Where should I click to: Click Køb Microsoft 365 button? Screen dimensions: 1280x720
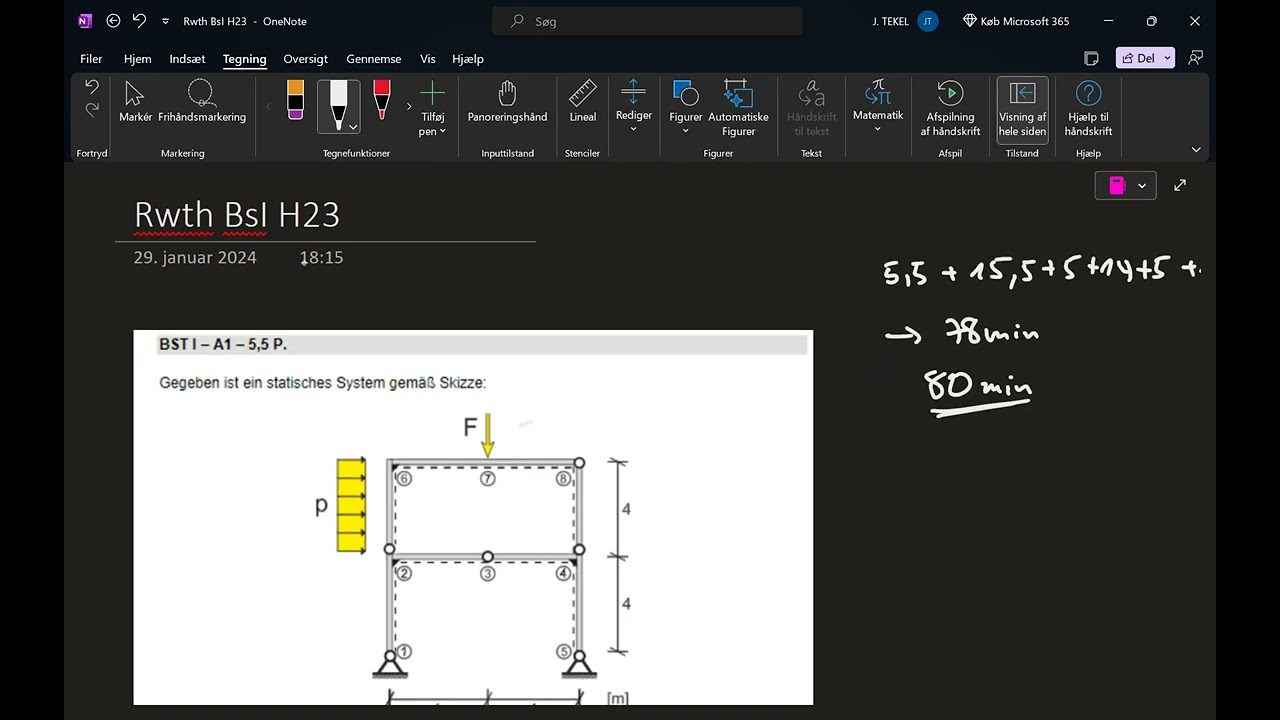coord(1016,21)
